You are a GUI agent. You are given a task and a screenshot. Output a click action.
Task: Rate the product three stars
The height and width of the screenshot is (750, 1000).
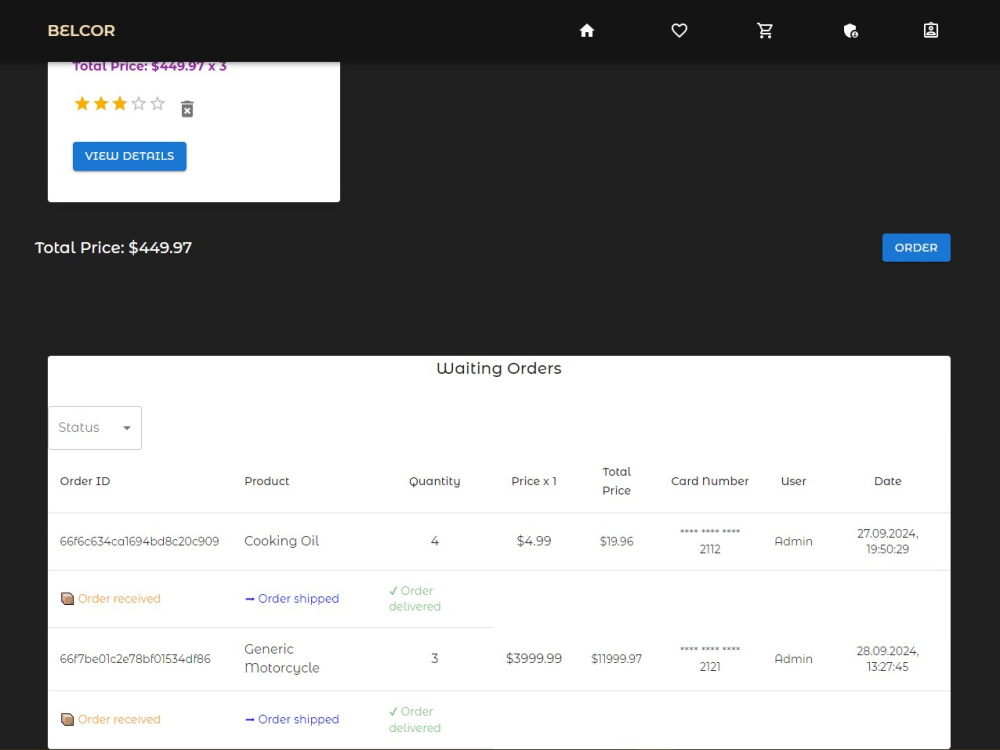point(120,103)
